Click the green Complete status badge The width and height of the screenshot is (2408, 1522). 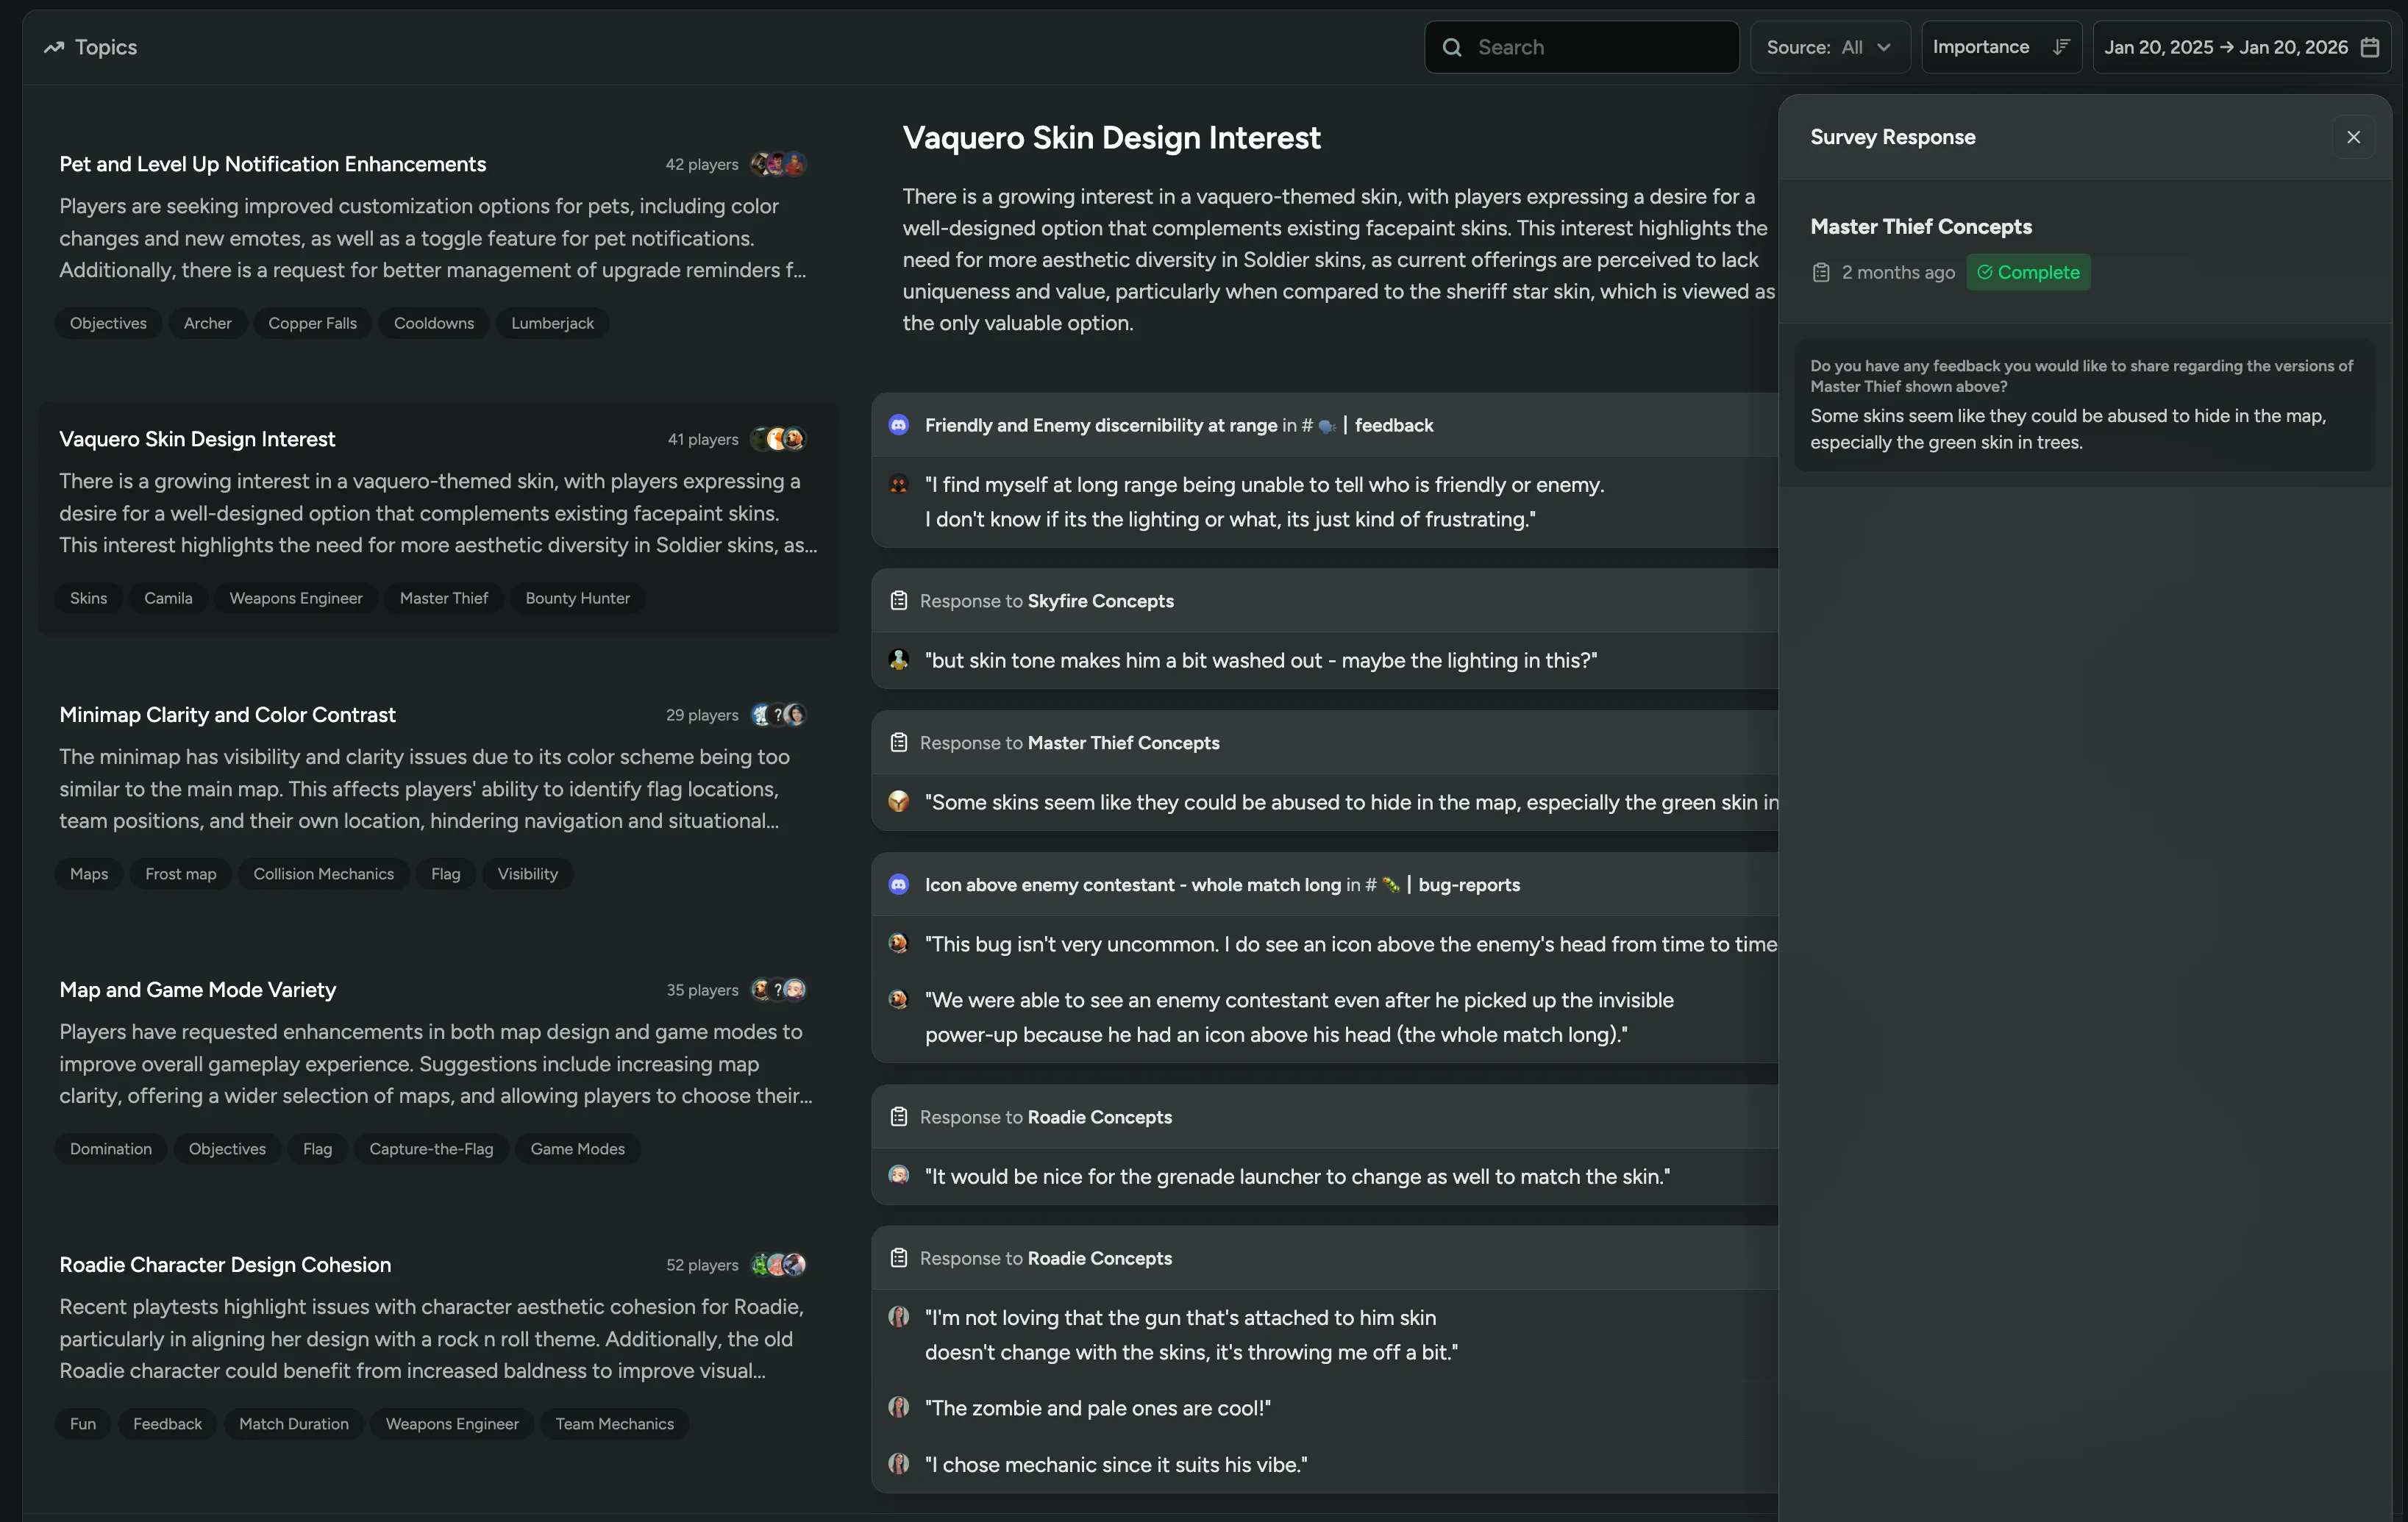point(2028,272)
